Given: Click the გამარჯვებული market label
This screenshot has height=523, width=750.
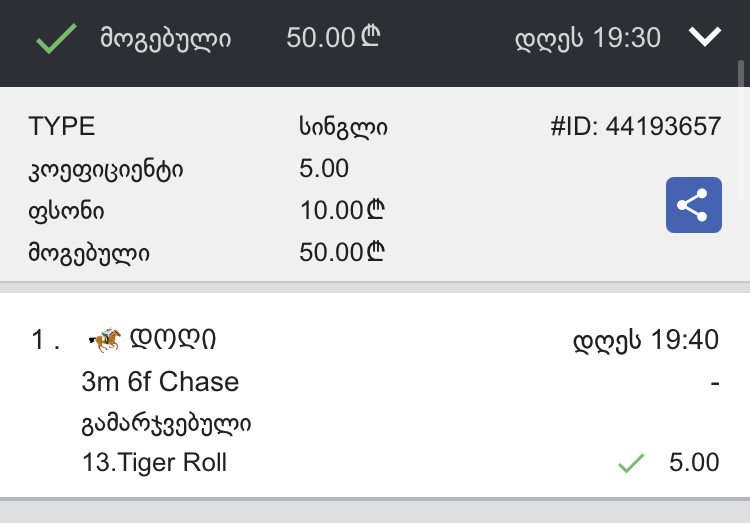Looking at the screenshot, I should (166, 423).
